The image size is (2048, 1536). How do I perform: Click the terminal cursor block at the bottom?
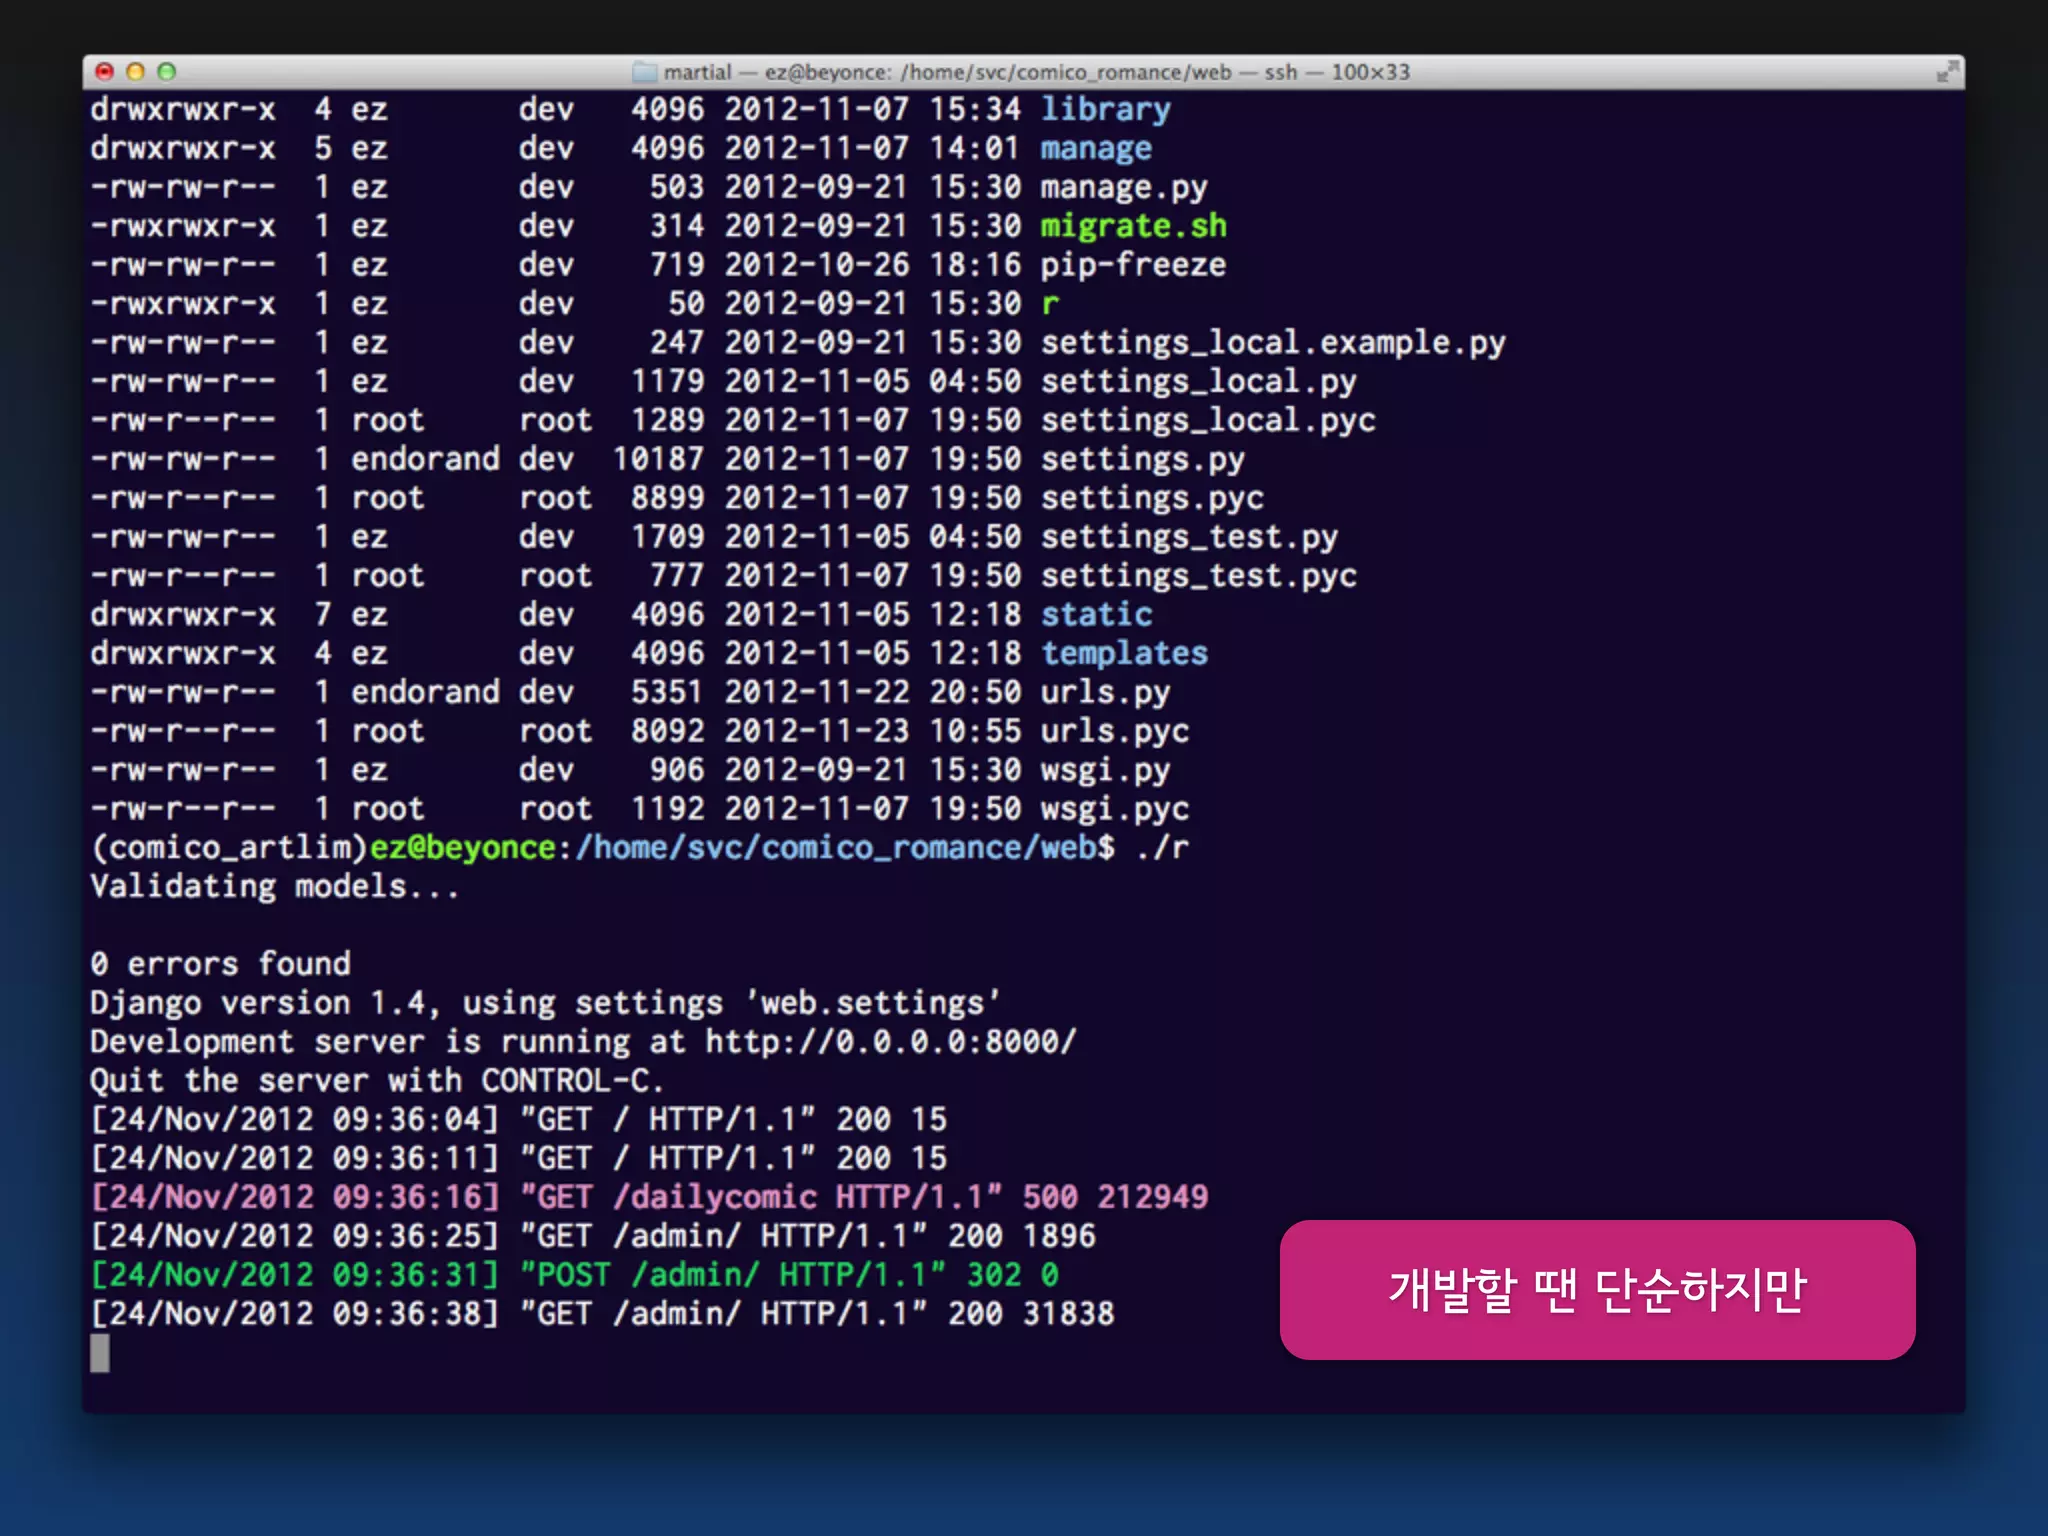pyautogui.click(x=100, y=1353)
